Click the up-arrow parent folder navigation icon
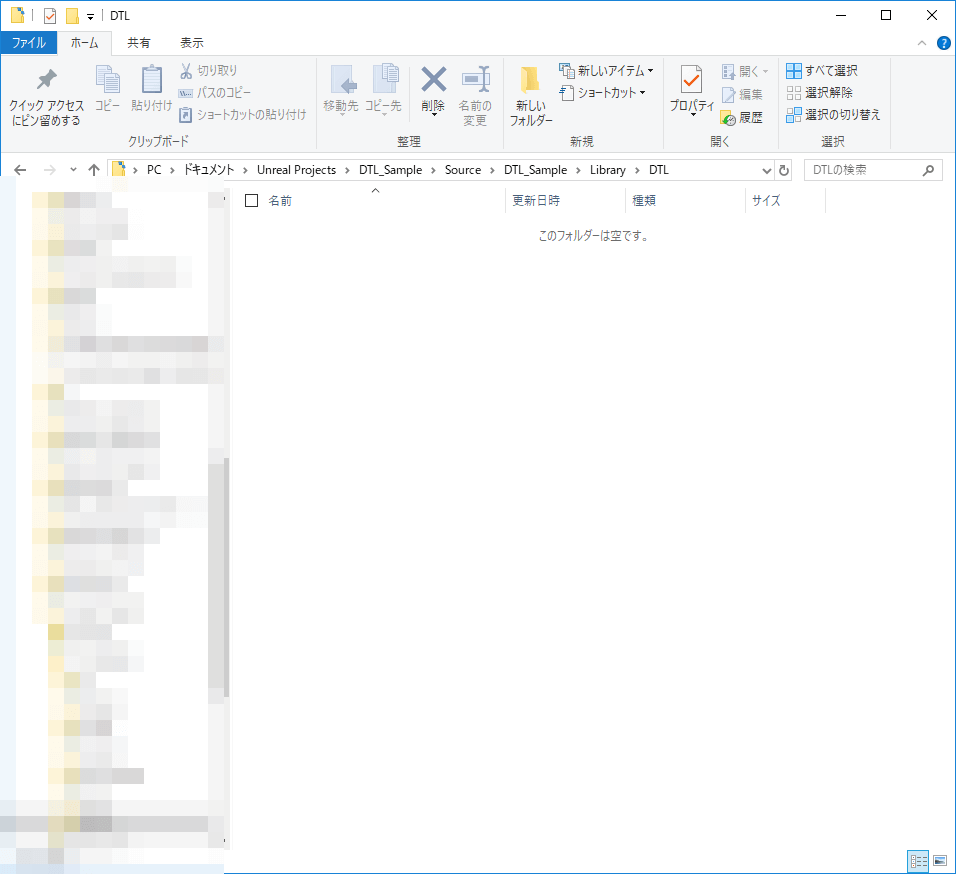The image size is (956, 874). click(94, 170)
